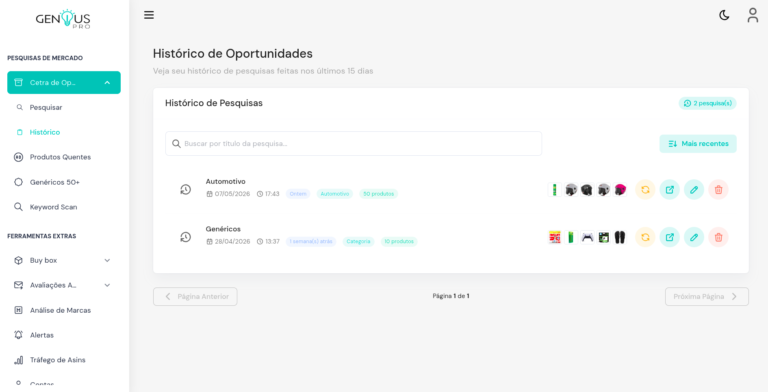
Task: Edit the Automotivo search title
Action: click(694, 190)
